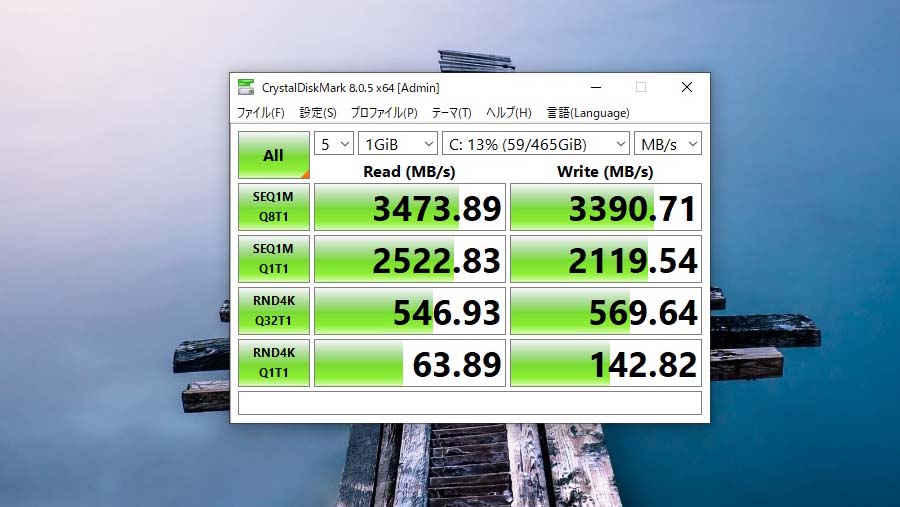Open the ヘルプ(H) menu

509,113
